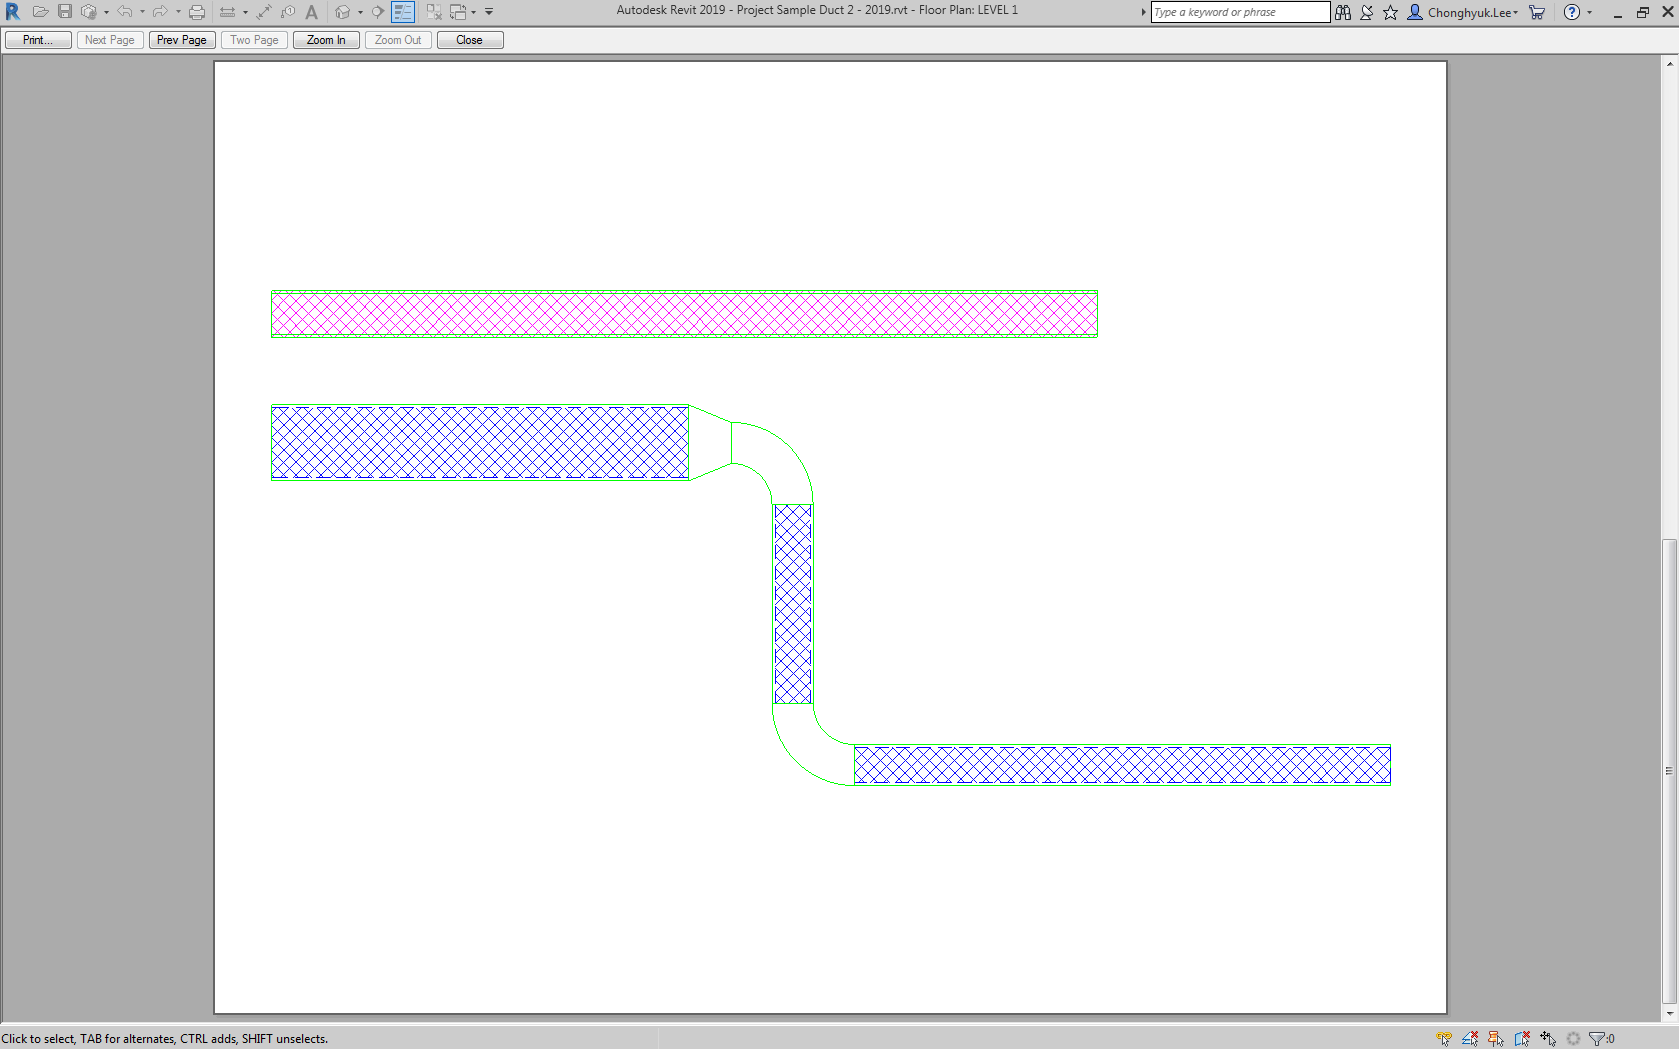Expand the Quick Access Toolbar customization menu
The width and height of the screenshot is (1679, 1049).
click(489, 12)
